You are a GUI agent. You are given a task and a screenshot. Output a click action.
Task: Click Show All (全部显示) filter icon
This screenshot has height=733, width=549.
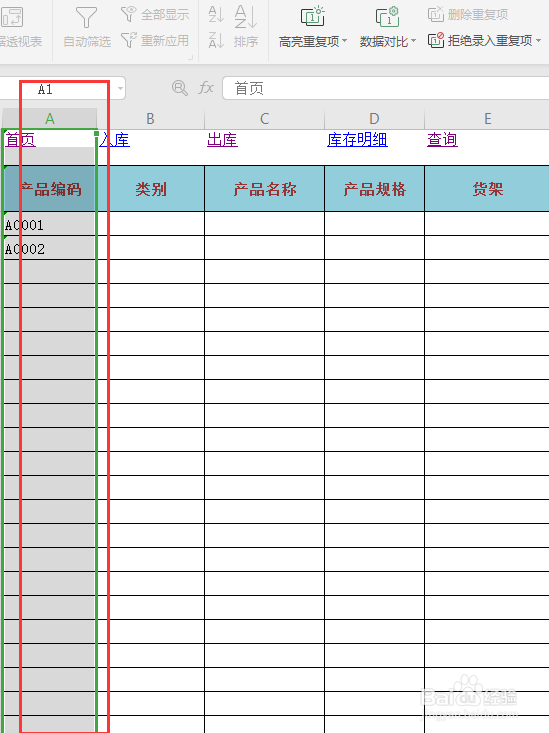click(129, 14)
